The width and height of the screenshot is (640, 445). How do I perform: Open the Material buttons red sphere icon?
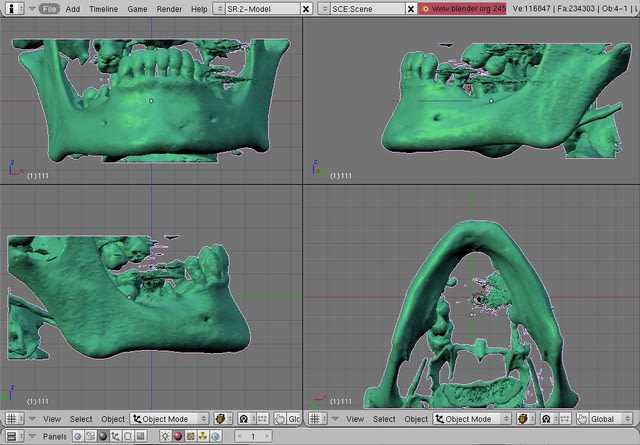tap(178, 436)
